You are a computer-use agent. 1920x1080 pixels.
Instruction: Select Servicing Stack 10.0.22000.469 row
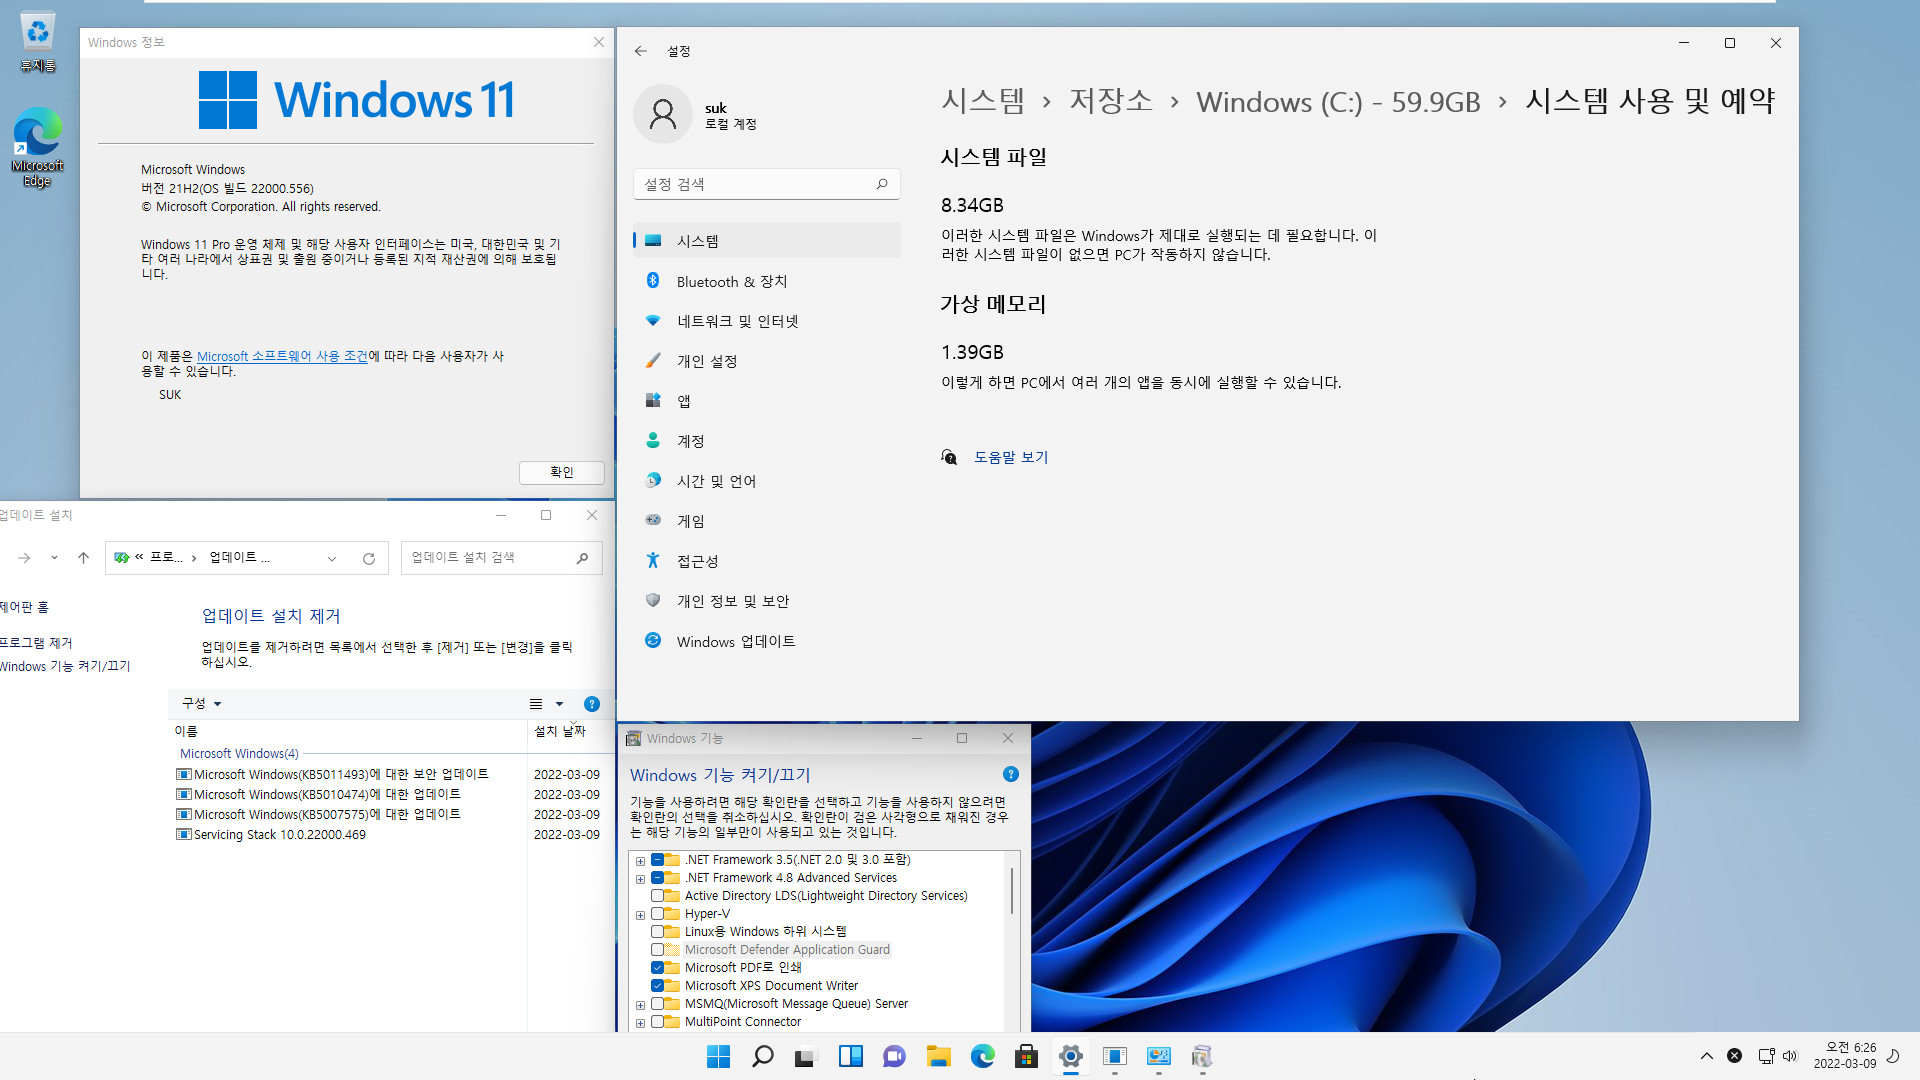388,834
